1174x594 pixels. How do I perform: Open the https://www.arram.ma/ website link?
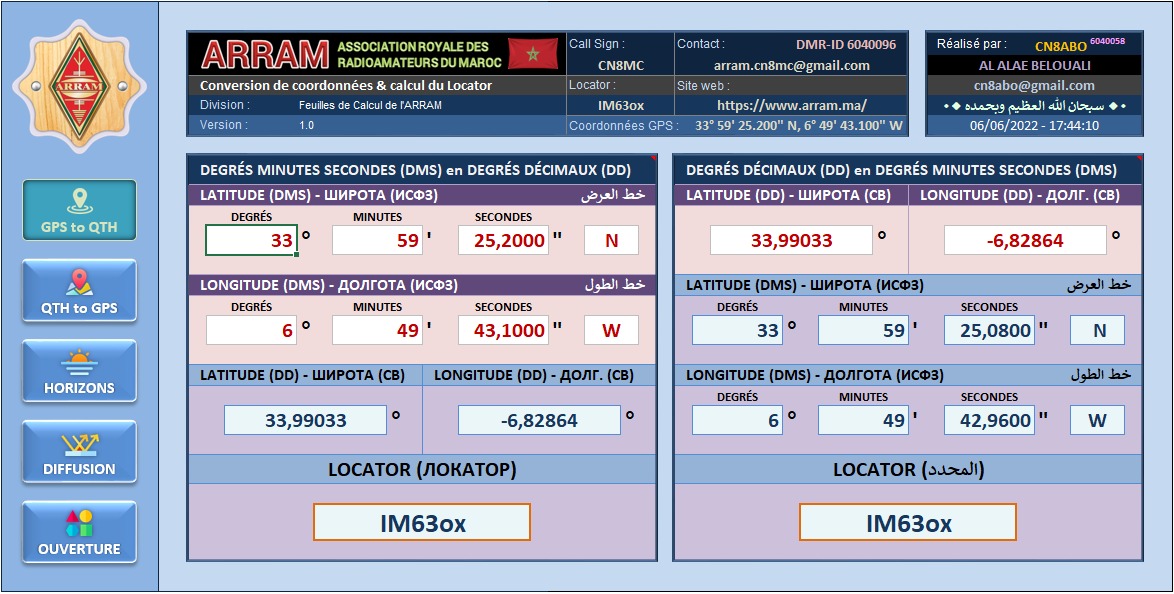point(791,105)
